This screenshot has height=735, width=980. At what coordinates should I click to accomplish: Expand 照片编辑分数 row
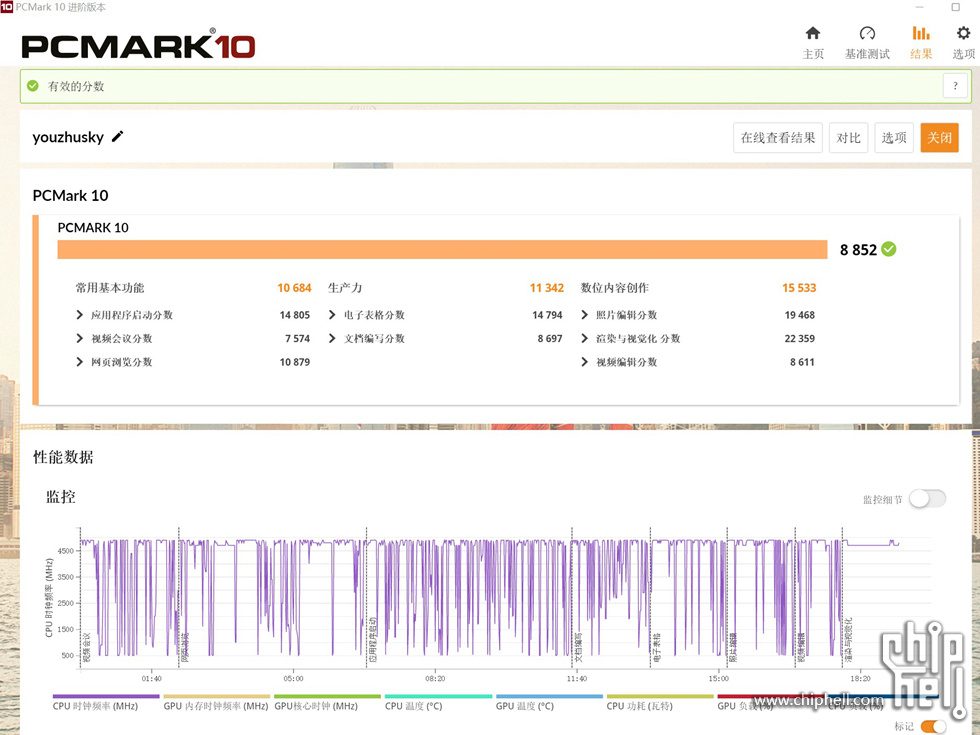(584, 314)
